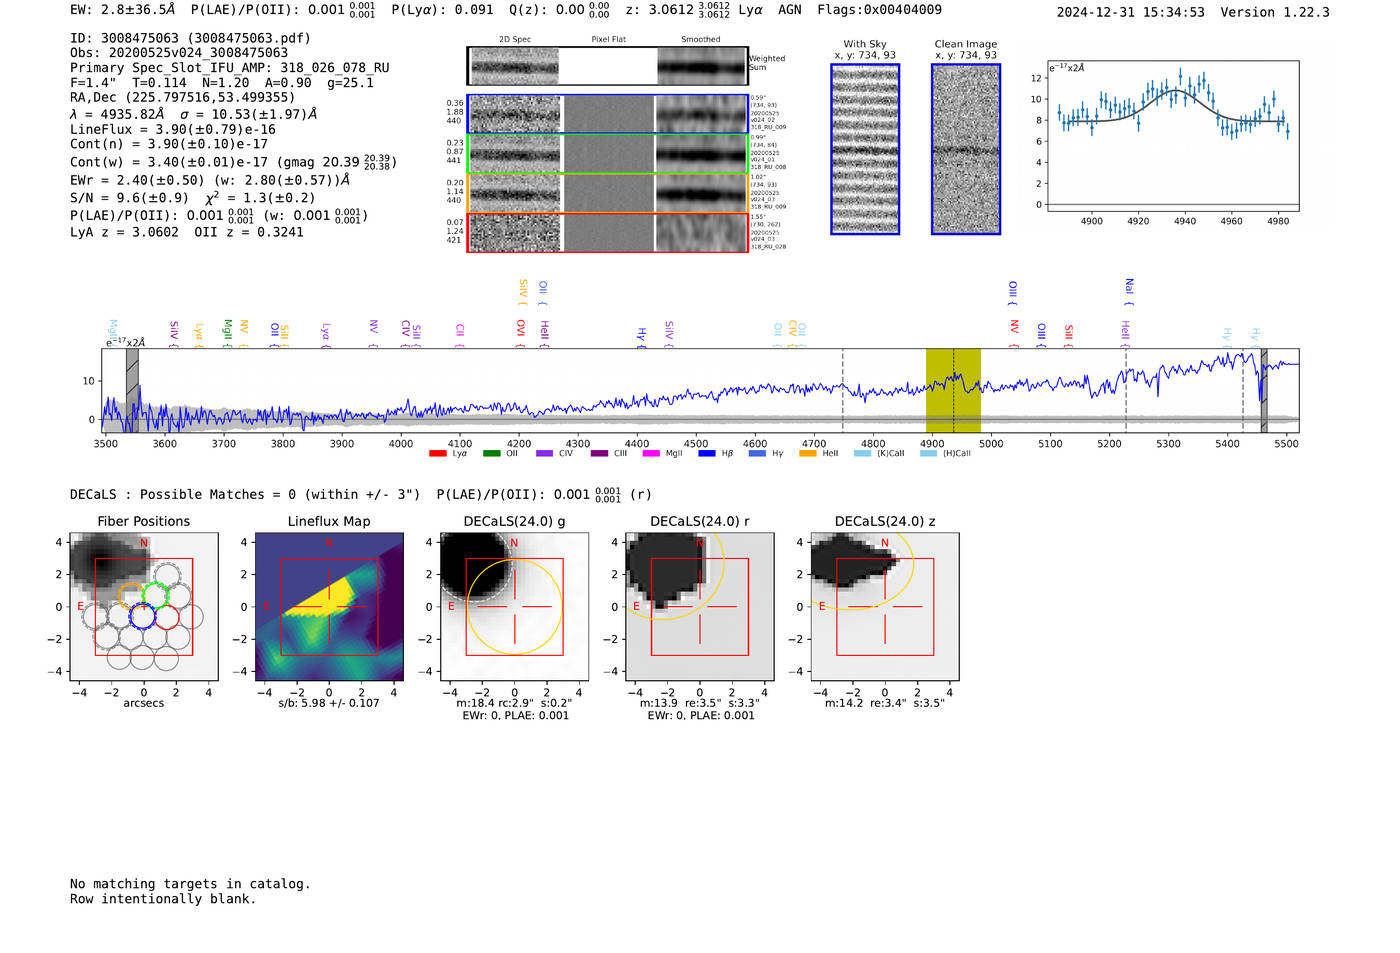The image size is (1400, 953).
Task: Click the 'No matching targets in catalog.' message
Action: tap(190, 884)
